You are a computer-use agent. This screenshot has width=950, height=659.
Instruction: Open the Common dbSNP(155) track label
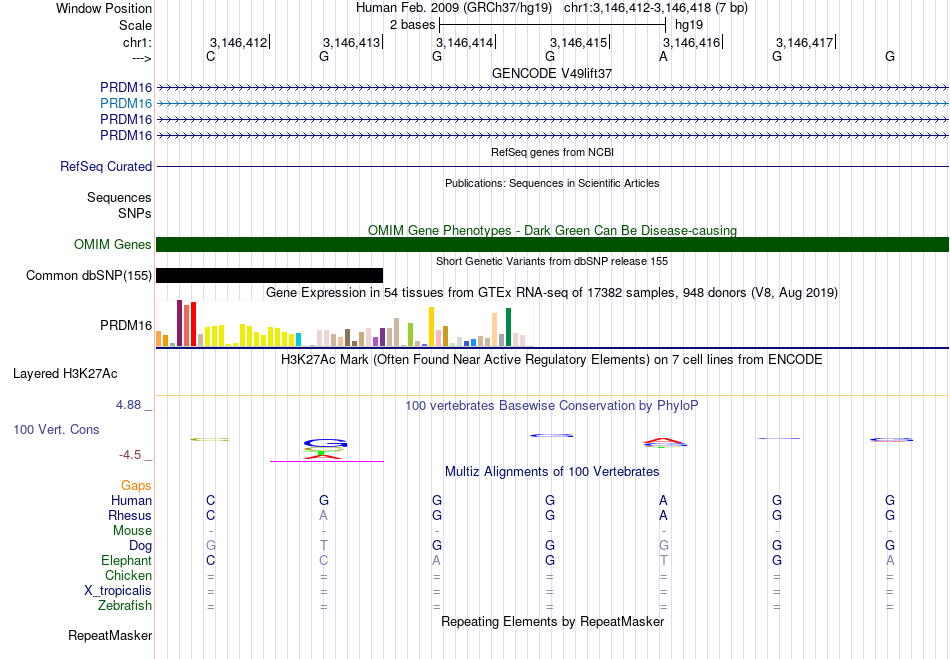tap(89, 276)
